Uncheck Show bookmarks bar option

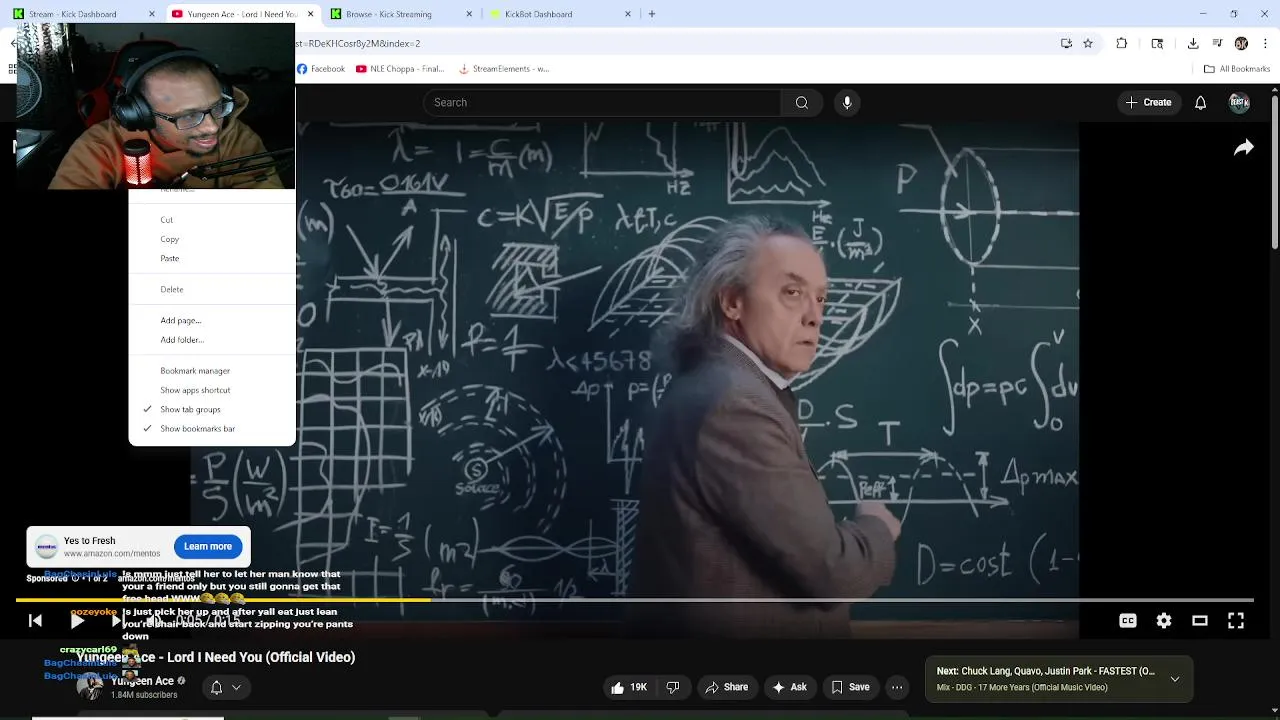(212, 429)
